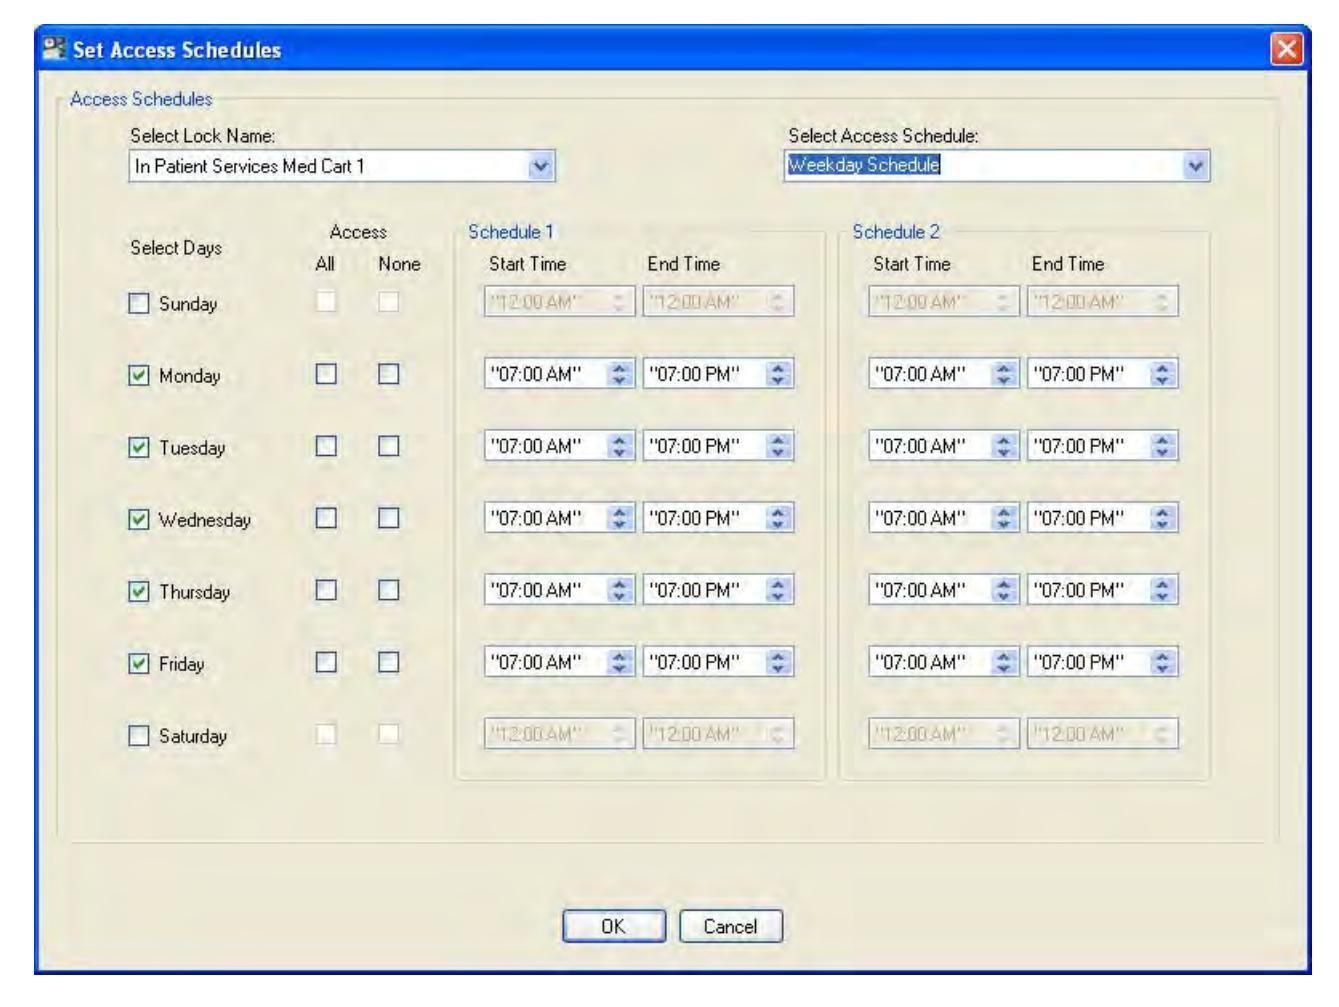Check Access None for Monday

(389, 374)
